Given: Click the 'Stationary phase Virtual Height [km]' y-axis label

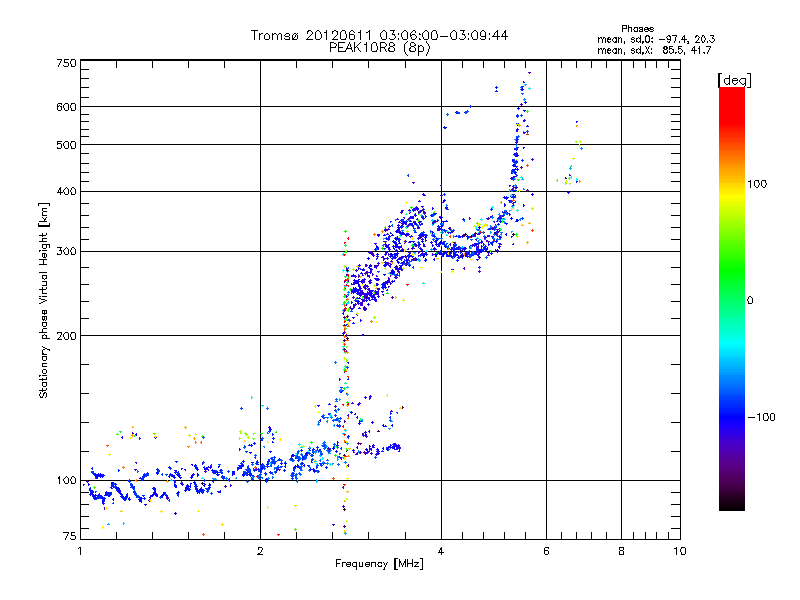Looking at the screenshot, I should (44, 300).
